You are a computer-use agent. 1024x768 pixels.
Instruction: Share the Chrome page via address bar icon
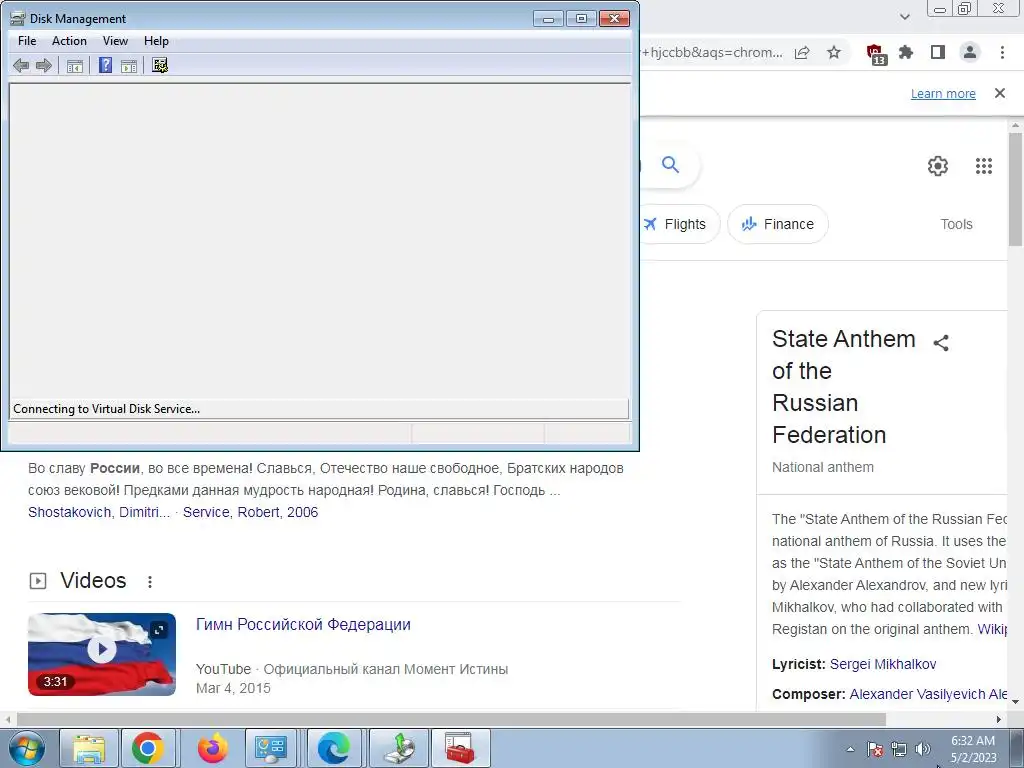point(803,53)
